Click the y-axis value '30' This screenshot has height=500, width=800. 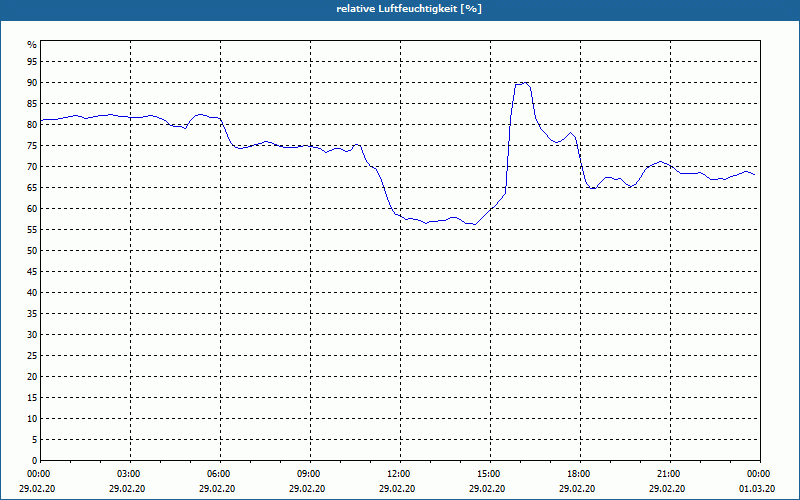point(32,335)
